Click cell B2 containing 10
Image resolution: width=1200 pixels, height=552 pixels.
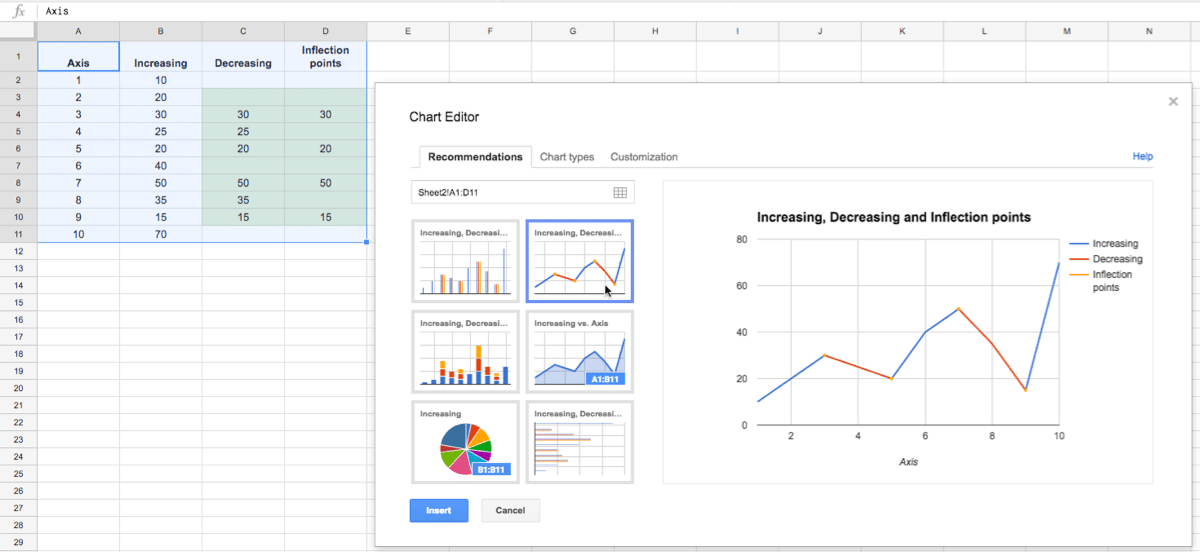pos(160,80)
